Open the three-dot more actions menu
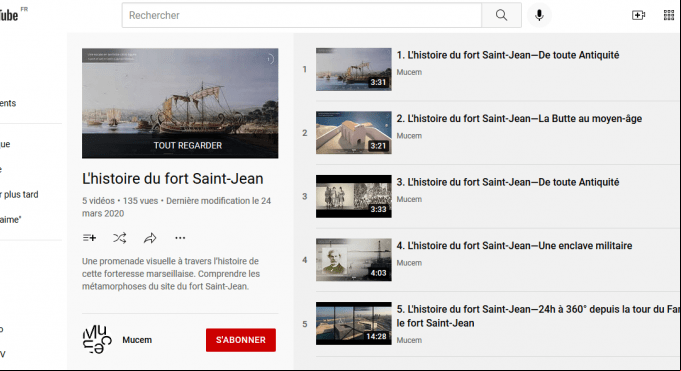681x371 pixels. (x=180, y=238)
